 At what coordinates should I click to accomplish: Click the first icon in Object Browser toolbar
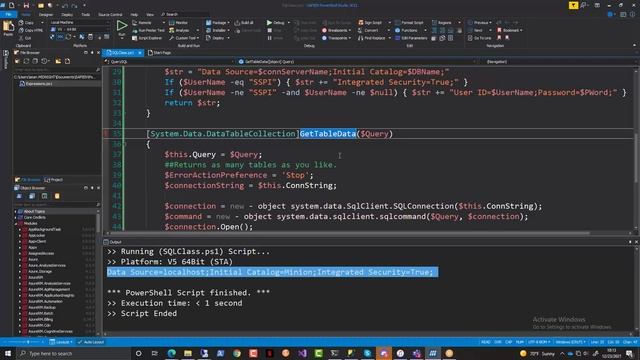[19, 196]
